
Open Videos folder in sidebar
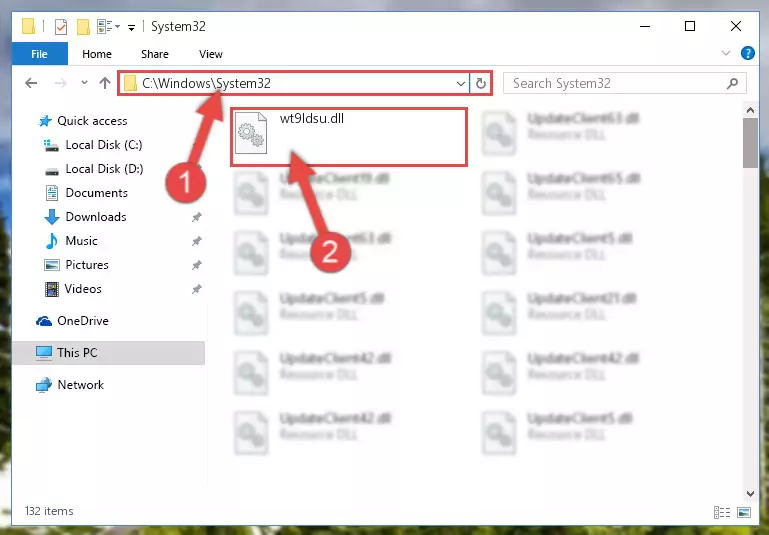83,289
